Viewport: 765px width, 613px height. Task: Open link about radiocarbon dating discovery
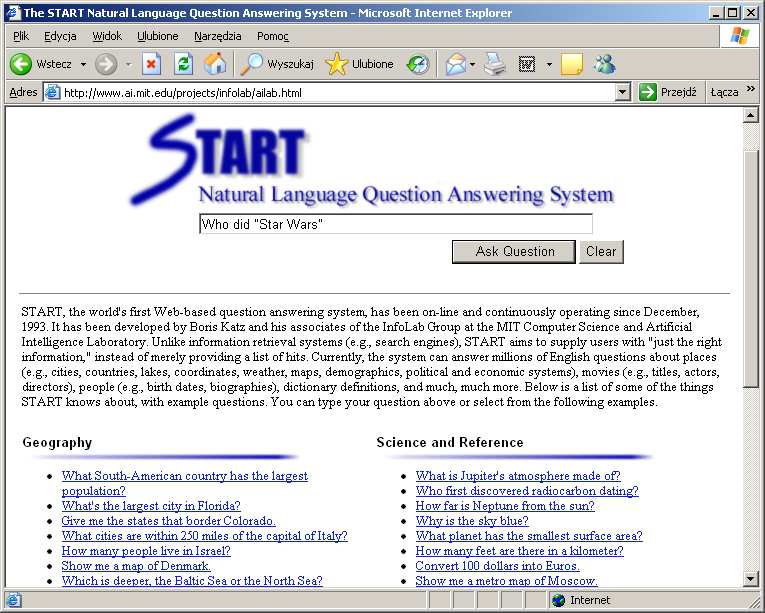click(x=526, y=491)
